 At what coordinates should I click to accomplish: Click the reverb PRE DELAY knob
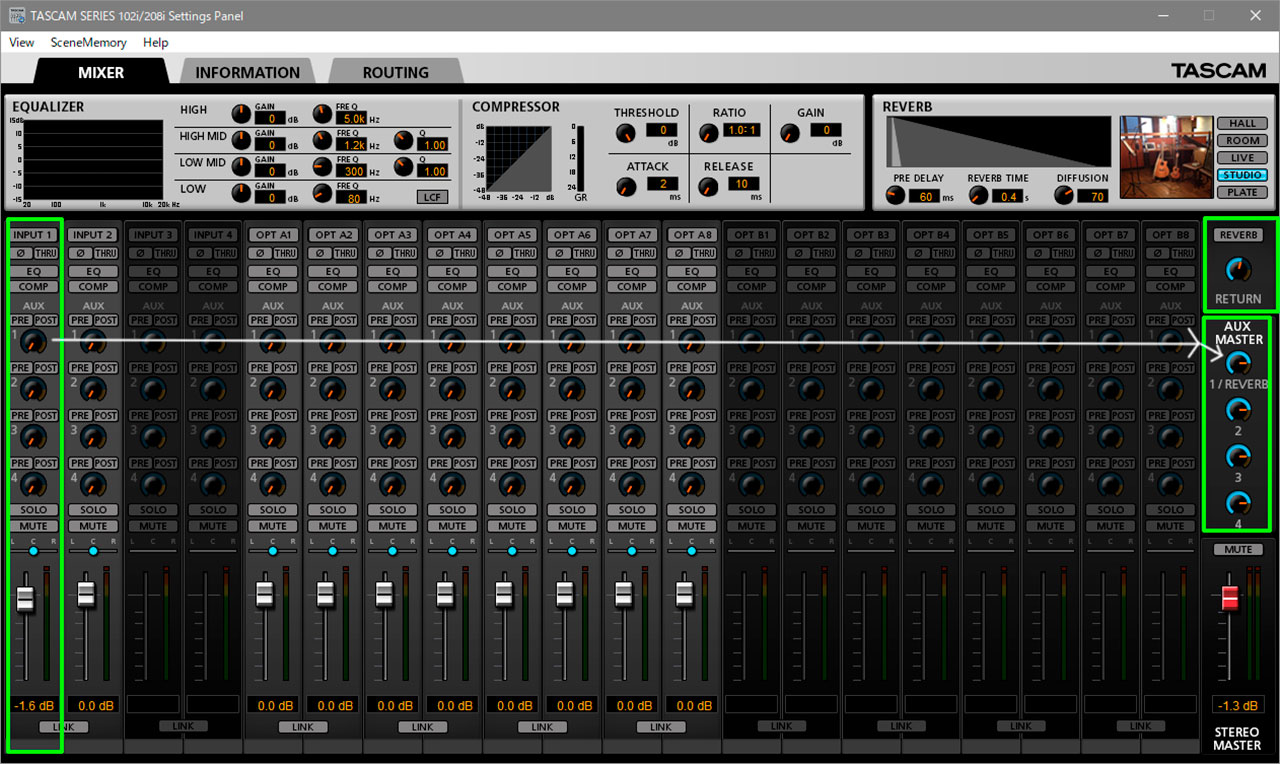pyautogui.click(x=896, y=196)
